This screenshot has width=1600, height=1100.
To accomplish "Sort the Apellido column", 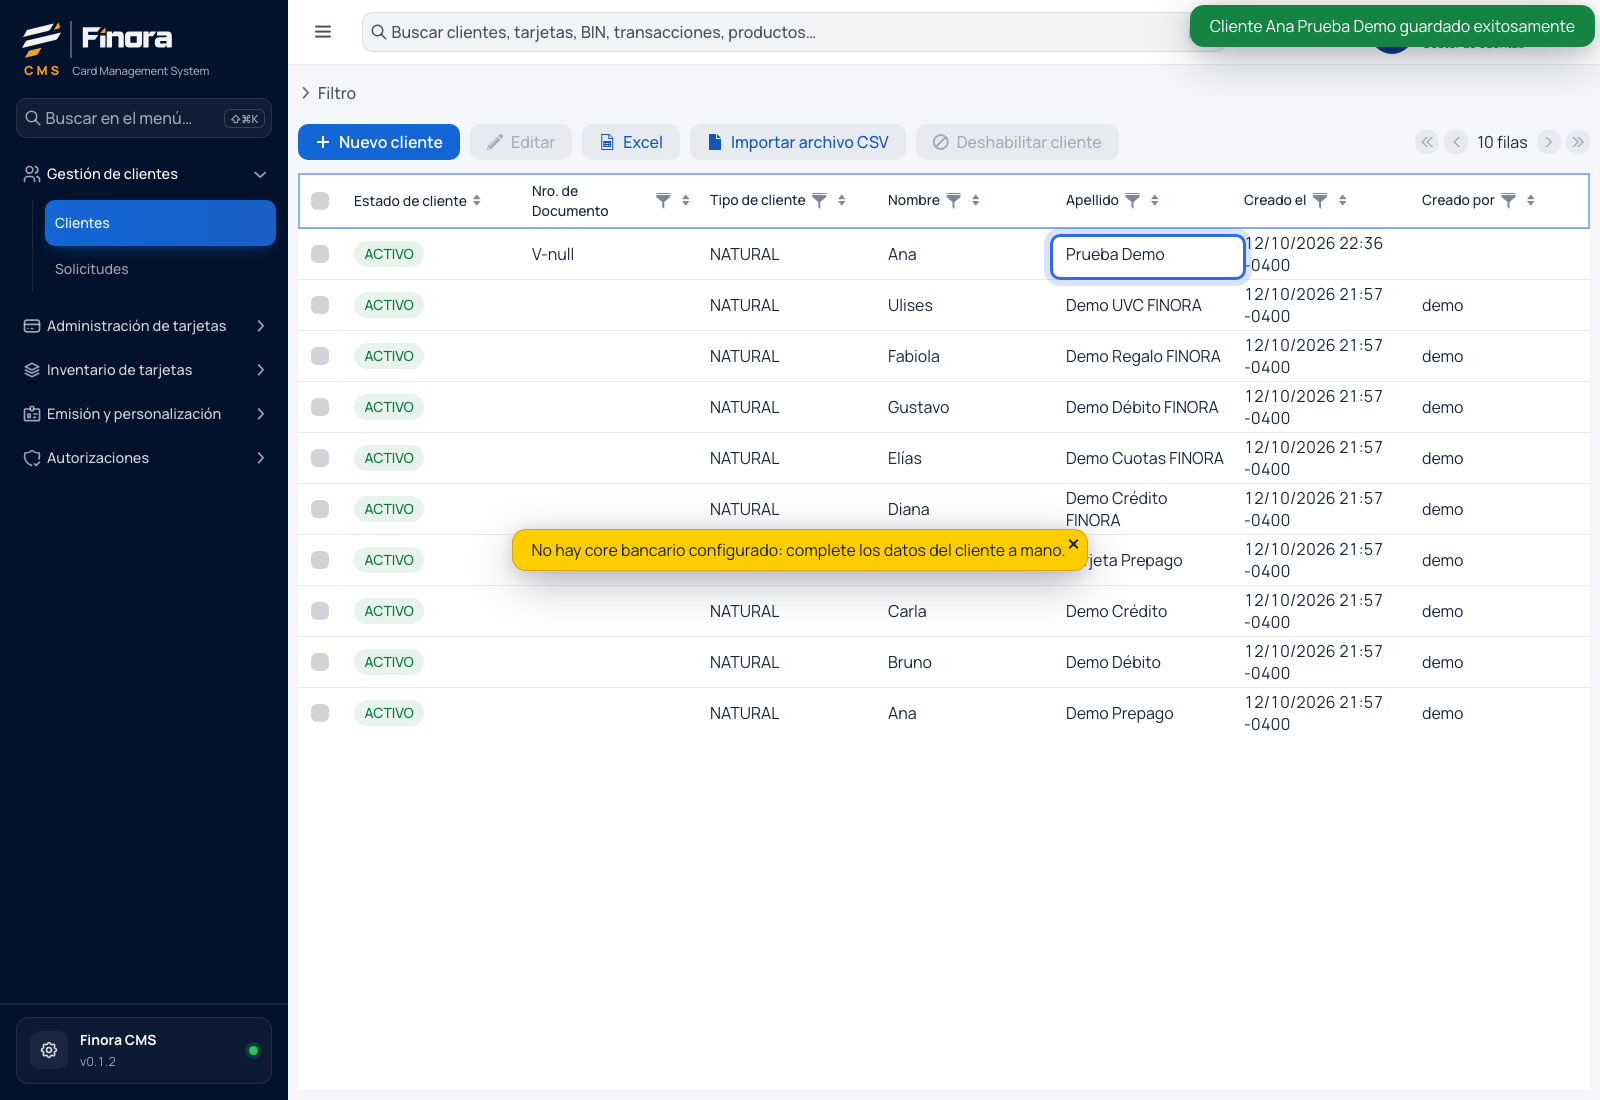I will (x=1155, y=201).
